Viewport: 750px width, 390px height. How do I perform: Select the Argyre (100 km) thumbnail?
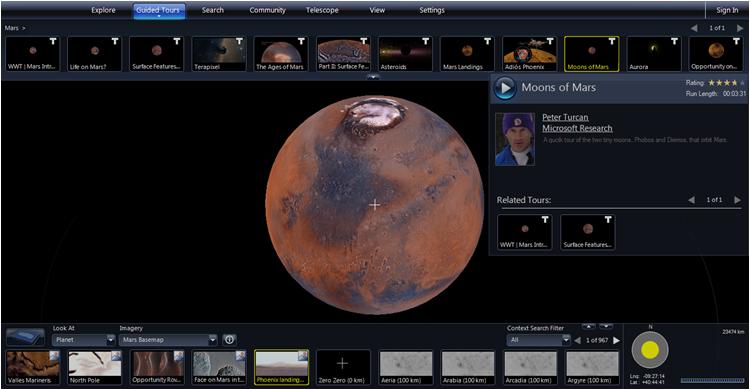592,367
